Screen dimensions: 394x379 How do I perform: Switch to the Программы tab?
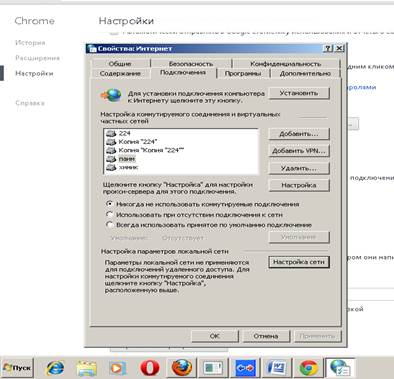click(243, 74)
